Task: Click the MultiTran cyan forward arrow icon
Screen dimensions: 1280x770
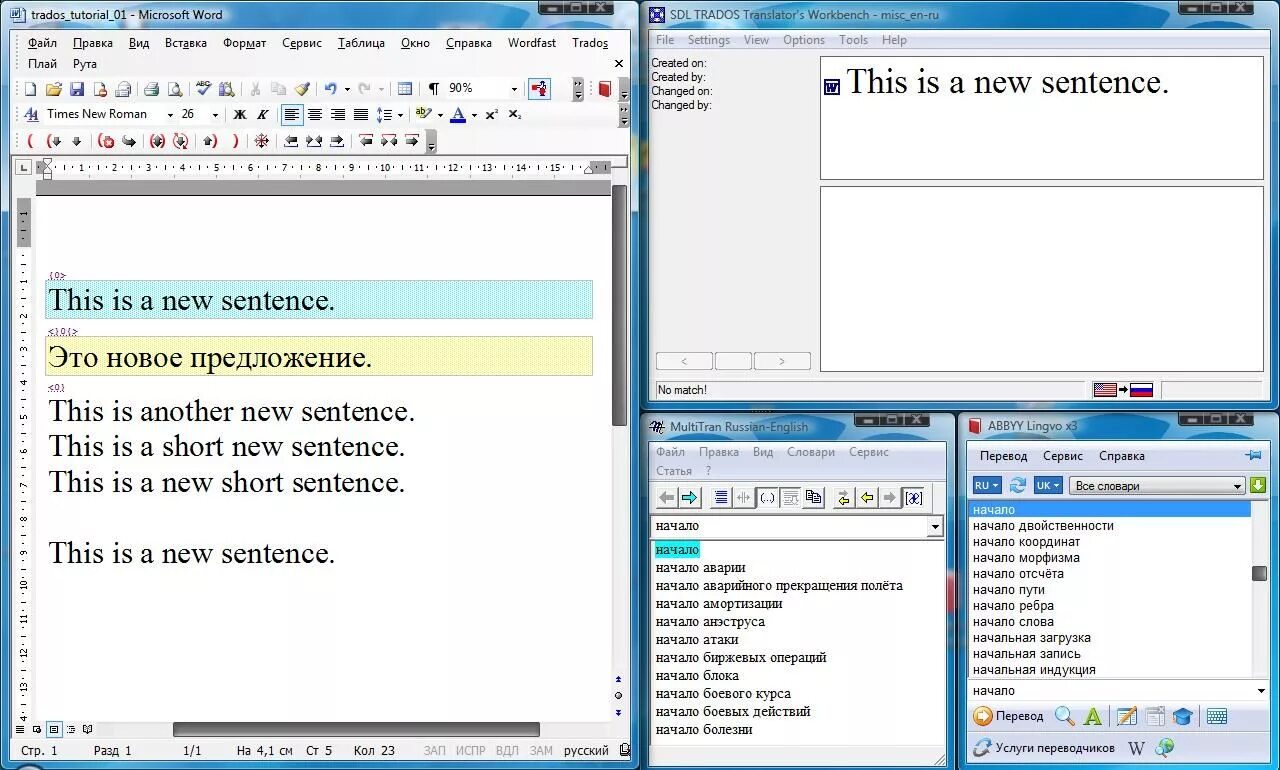Action: (689, 497)
